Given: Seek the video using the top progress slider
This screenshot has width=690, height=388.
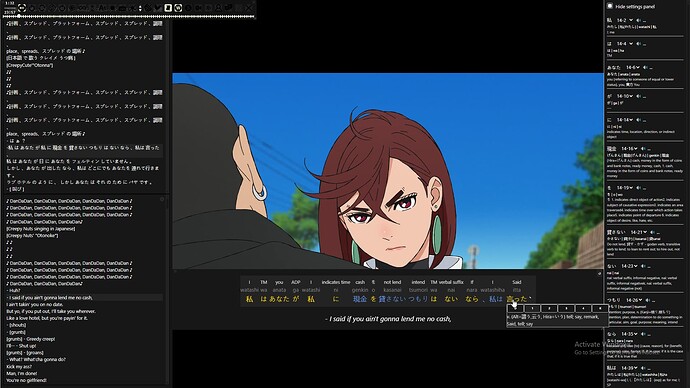Looking at the screenshot, I should (128, 17).
